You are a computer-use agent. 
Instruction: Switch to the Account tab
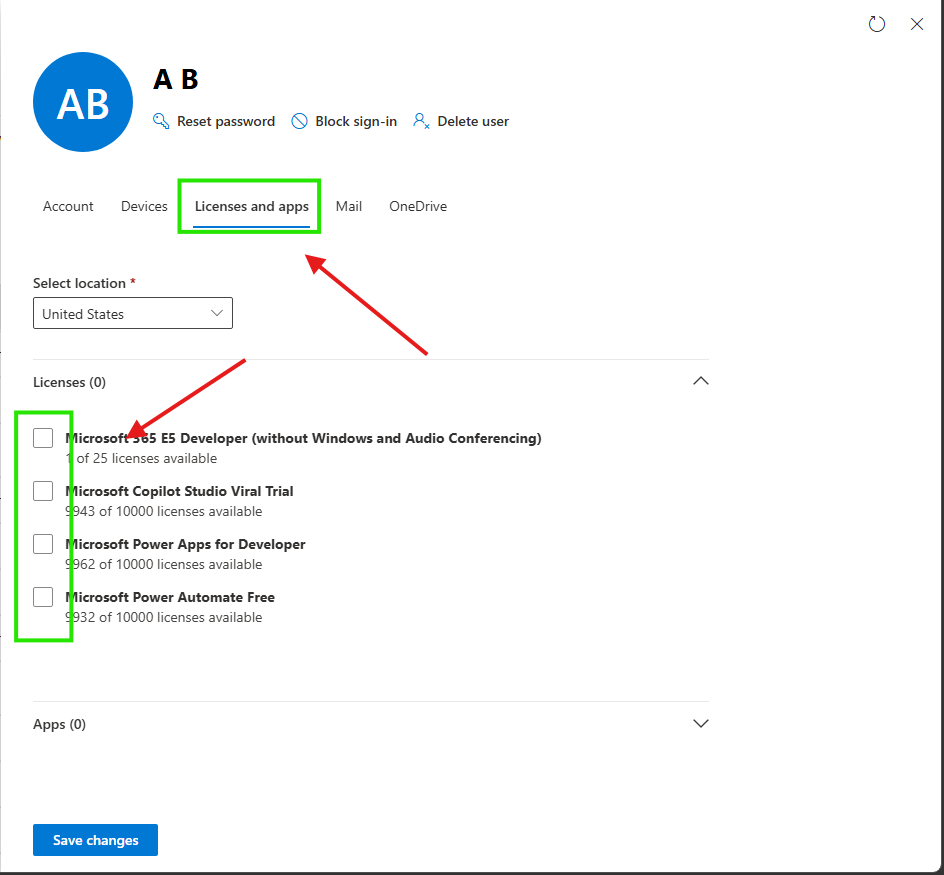68,207
